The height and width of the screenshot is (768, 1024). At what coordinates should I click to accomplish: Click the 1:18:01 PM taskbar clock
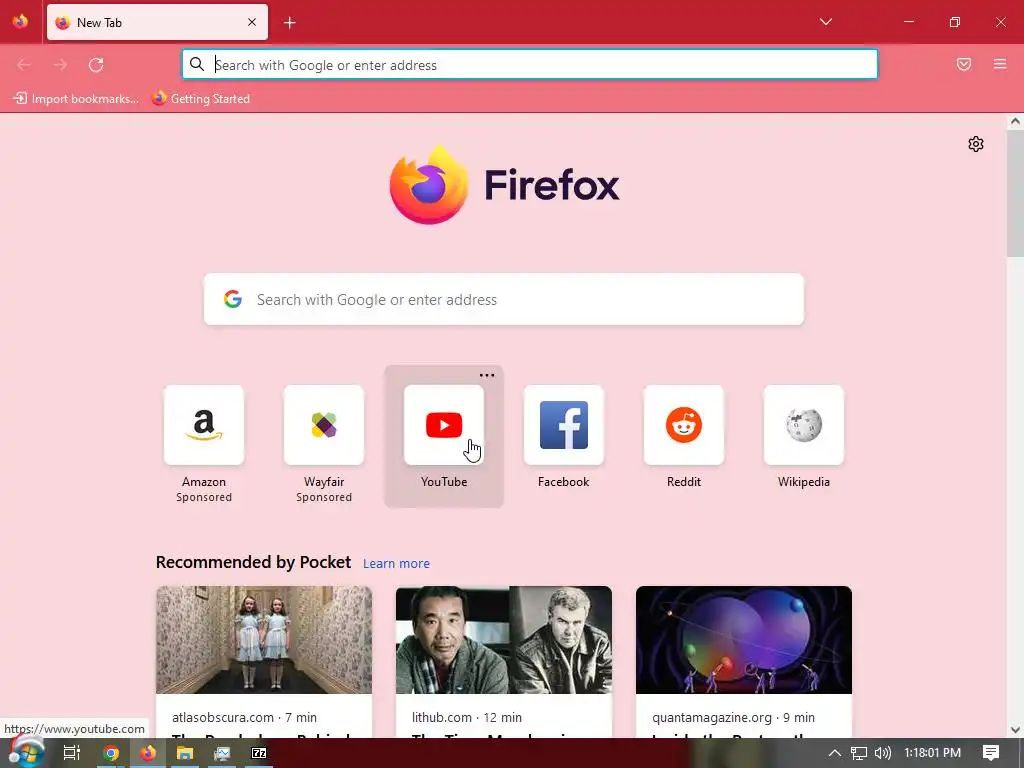click(x=932, y=753)
